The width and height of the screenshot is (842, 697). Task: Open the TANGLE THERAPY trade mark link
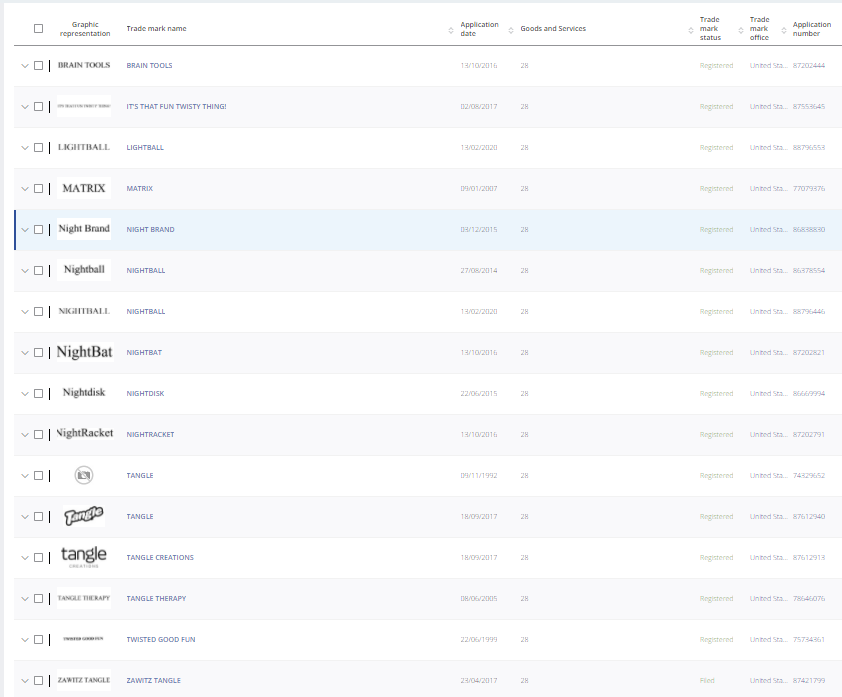pos(156,598)
